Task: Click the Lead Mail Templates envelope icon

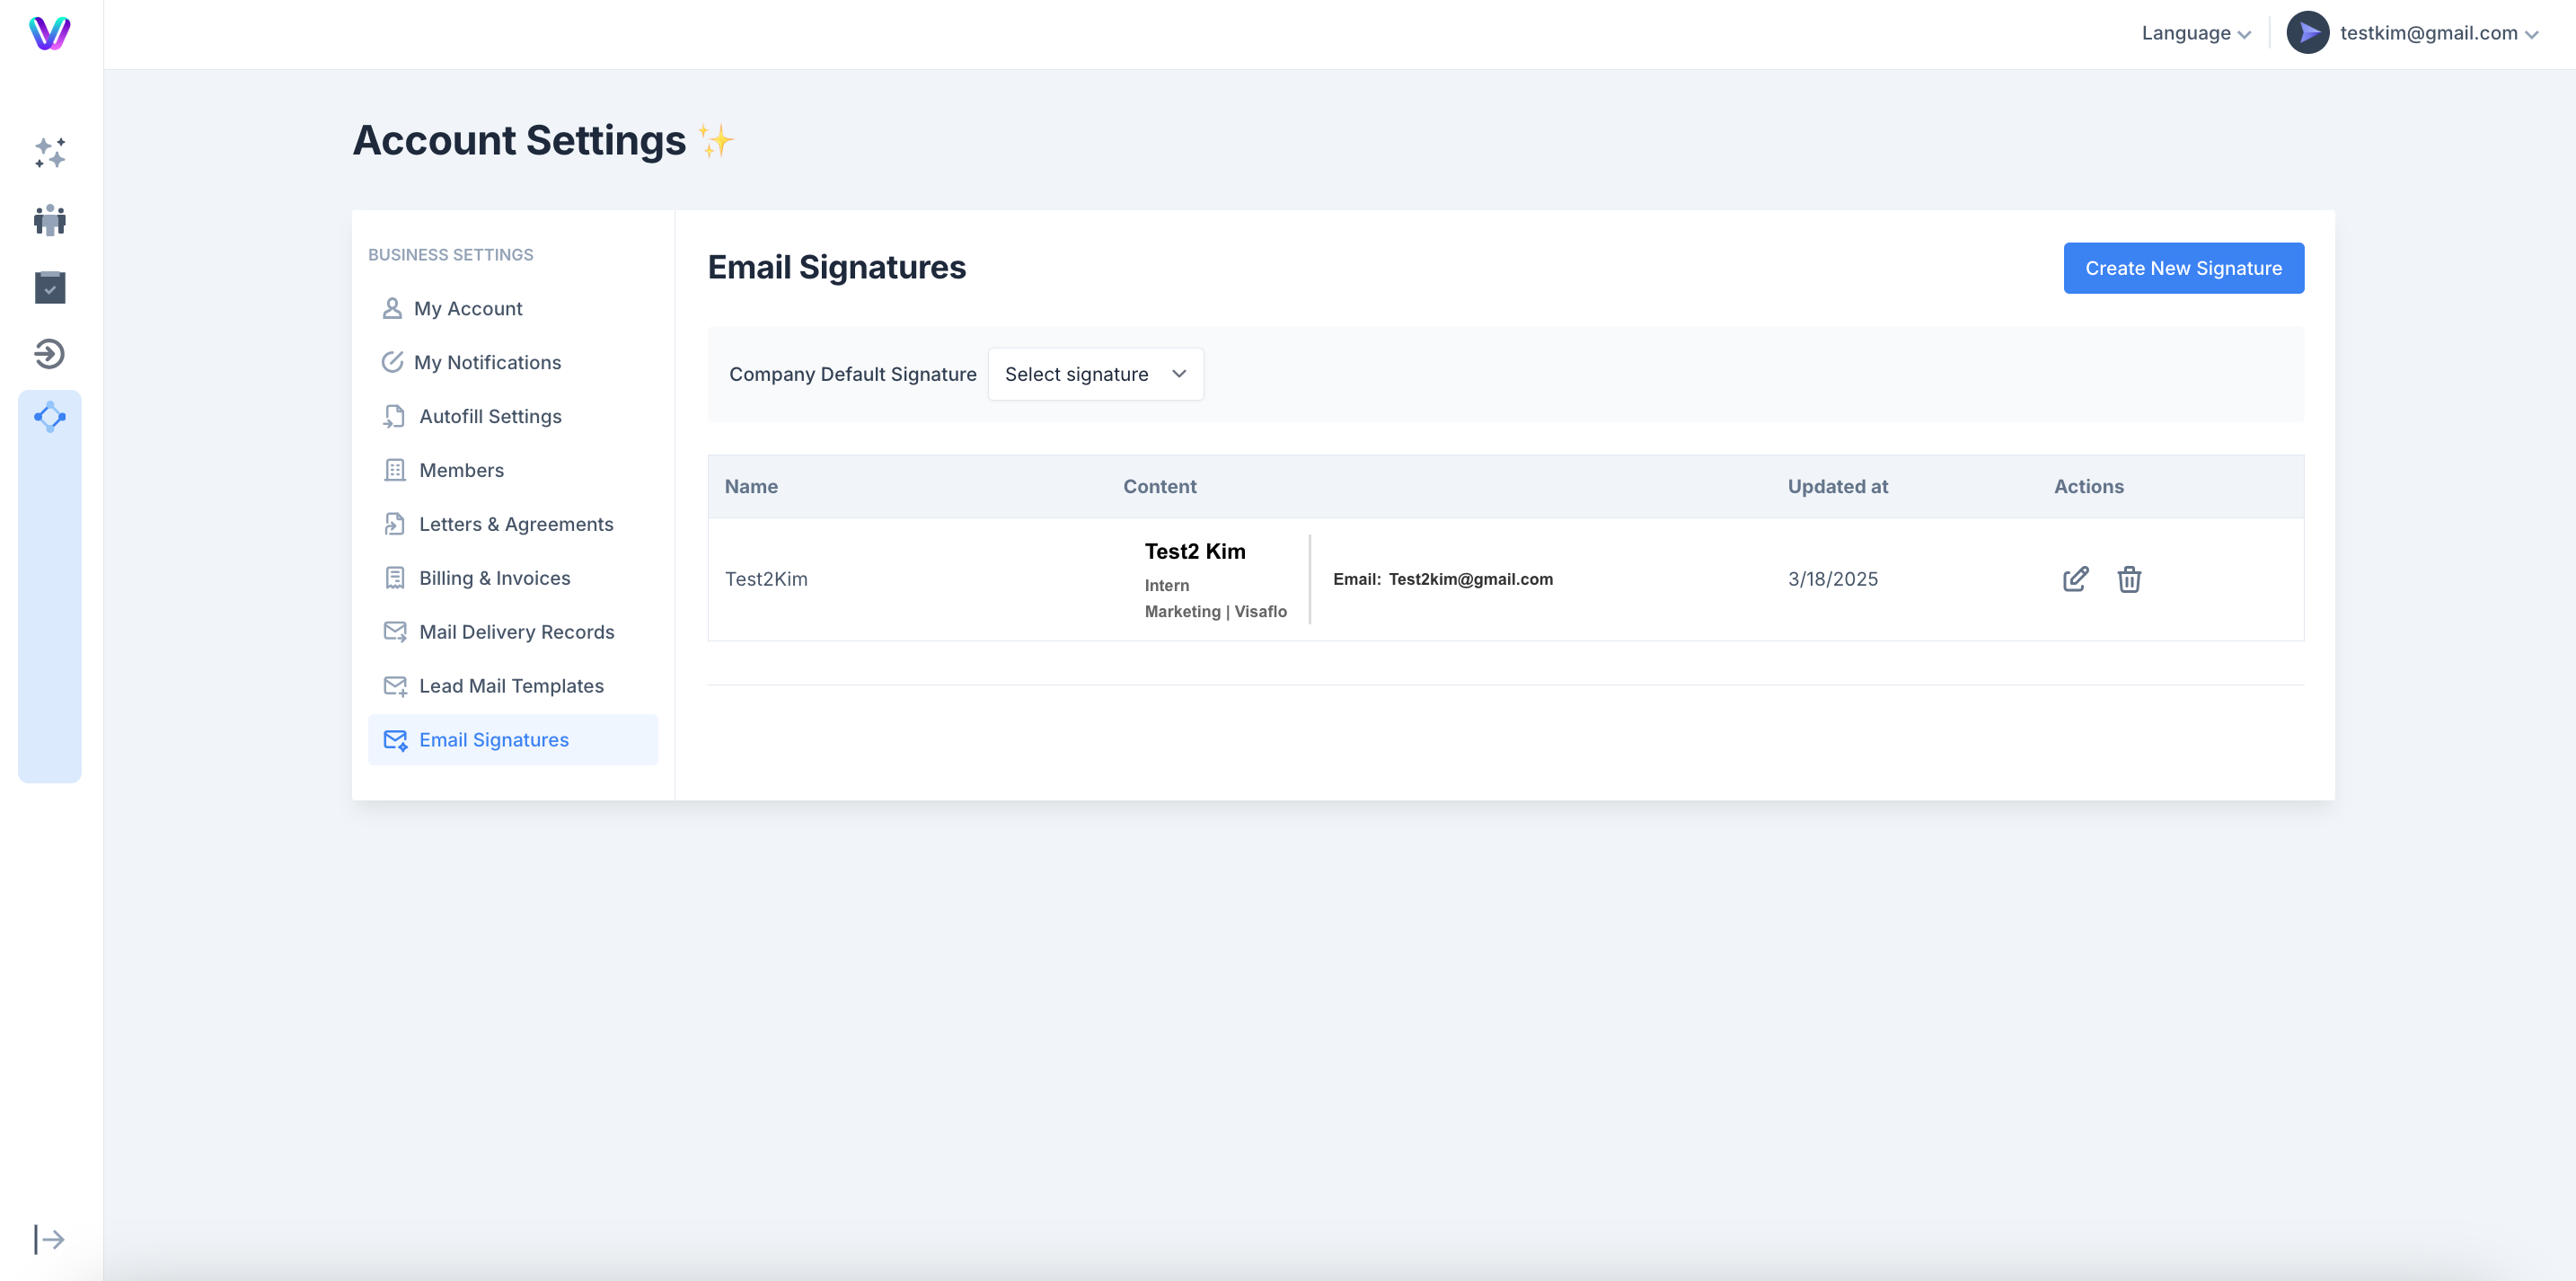Action: pyautogui.click(x=395, y=686)
